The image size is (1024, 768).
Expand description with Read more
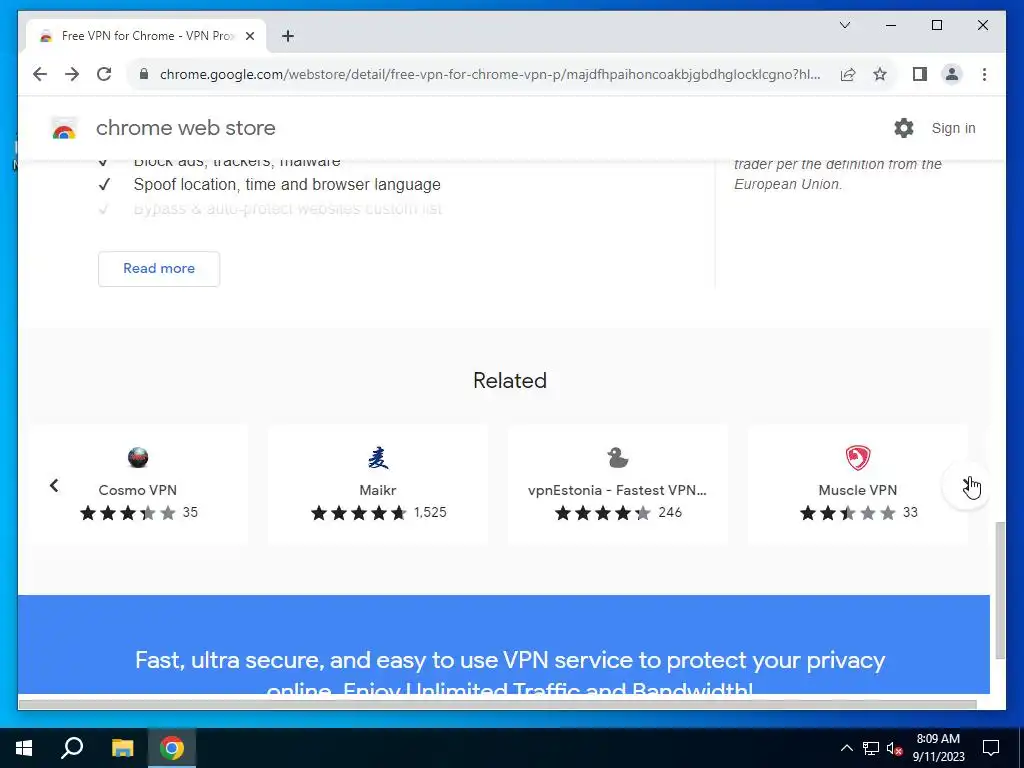[x=159, y=268]
